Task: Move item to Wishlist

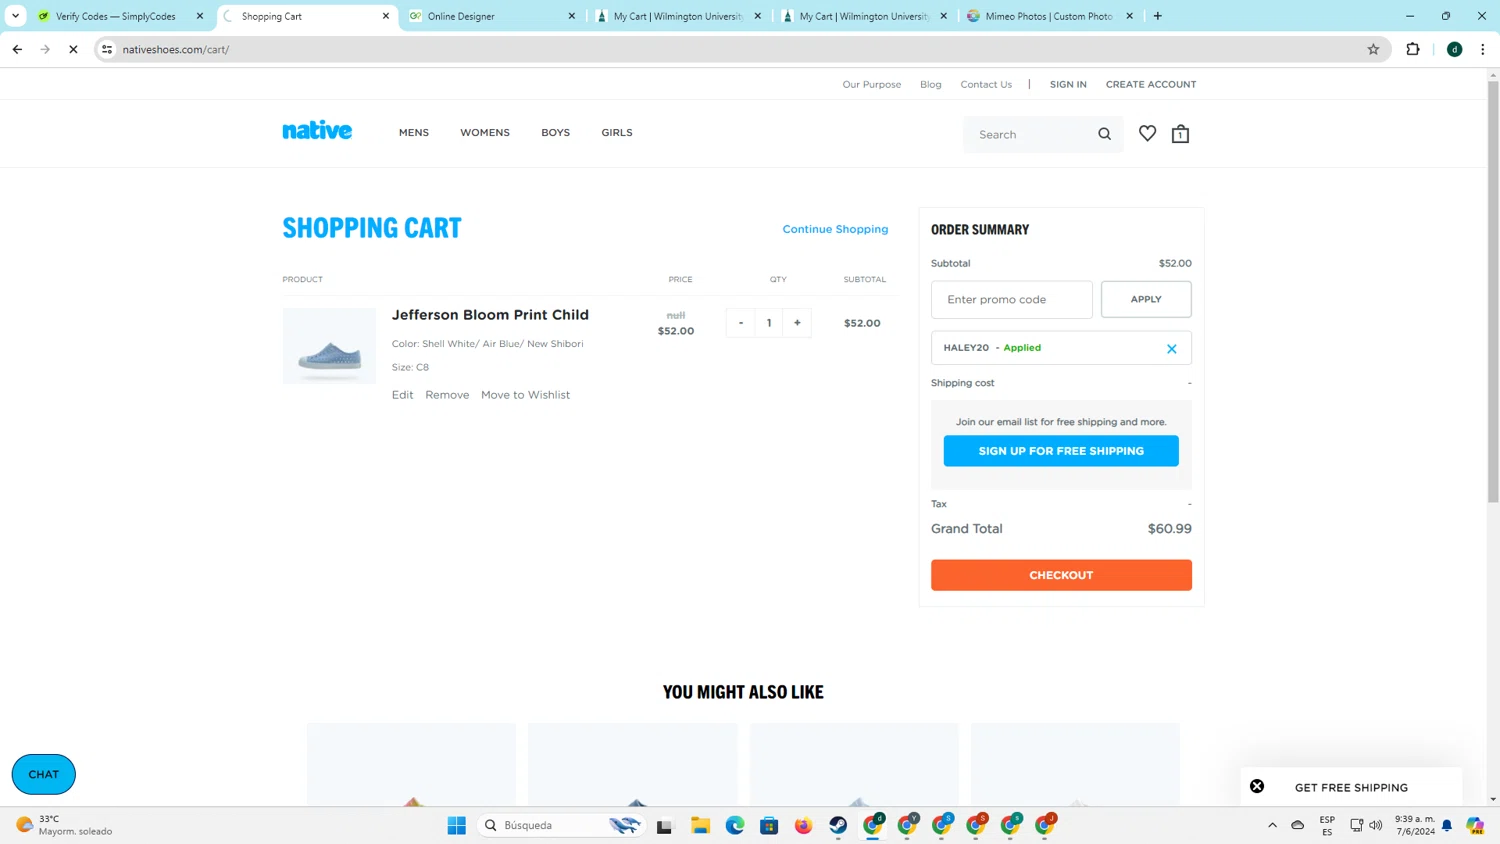Action: pyautogui.click(x=525, y=395)
